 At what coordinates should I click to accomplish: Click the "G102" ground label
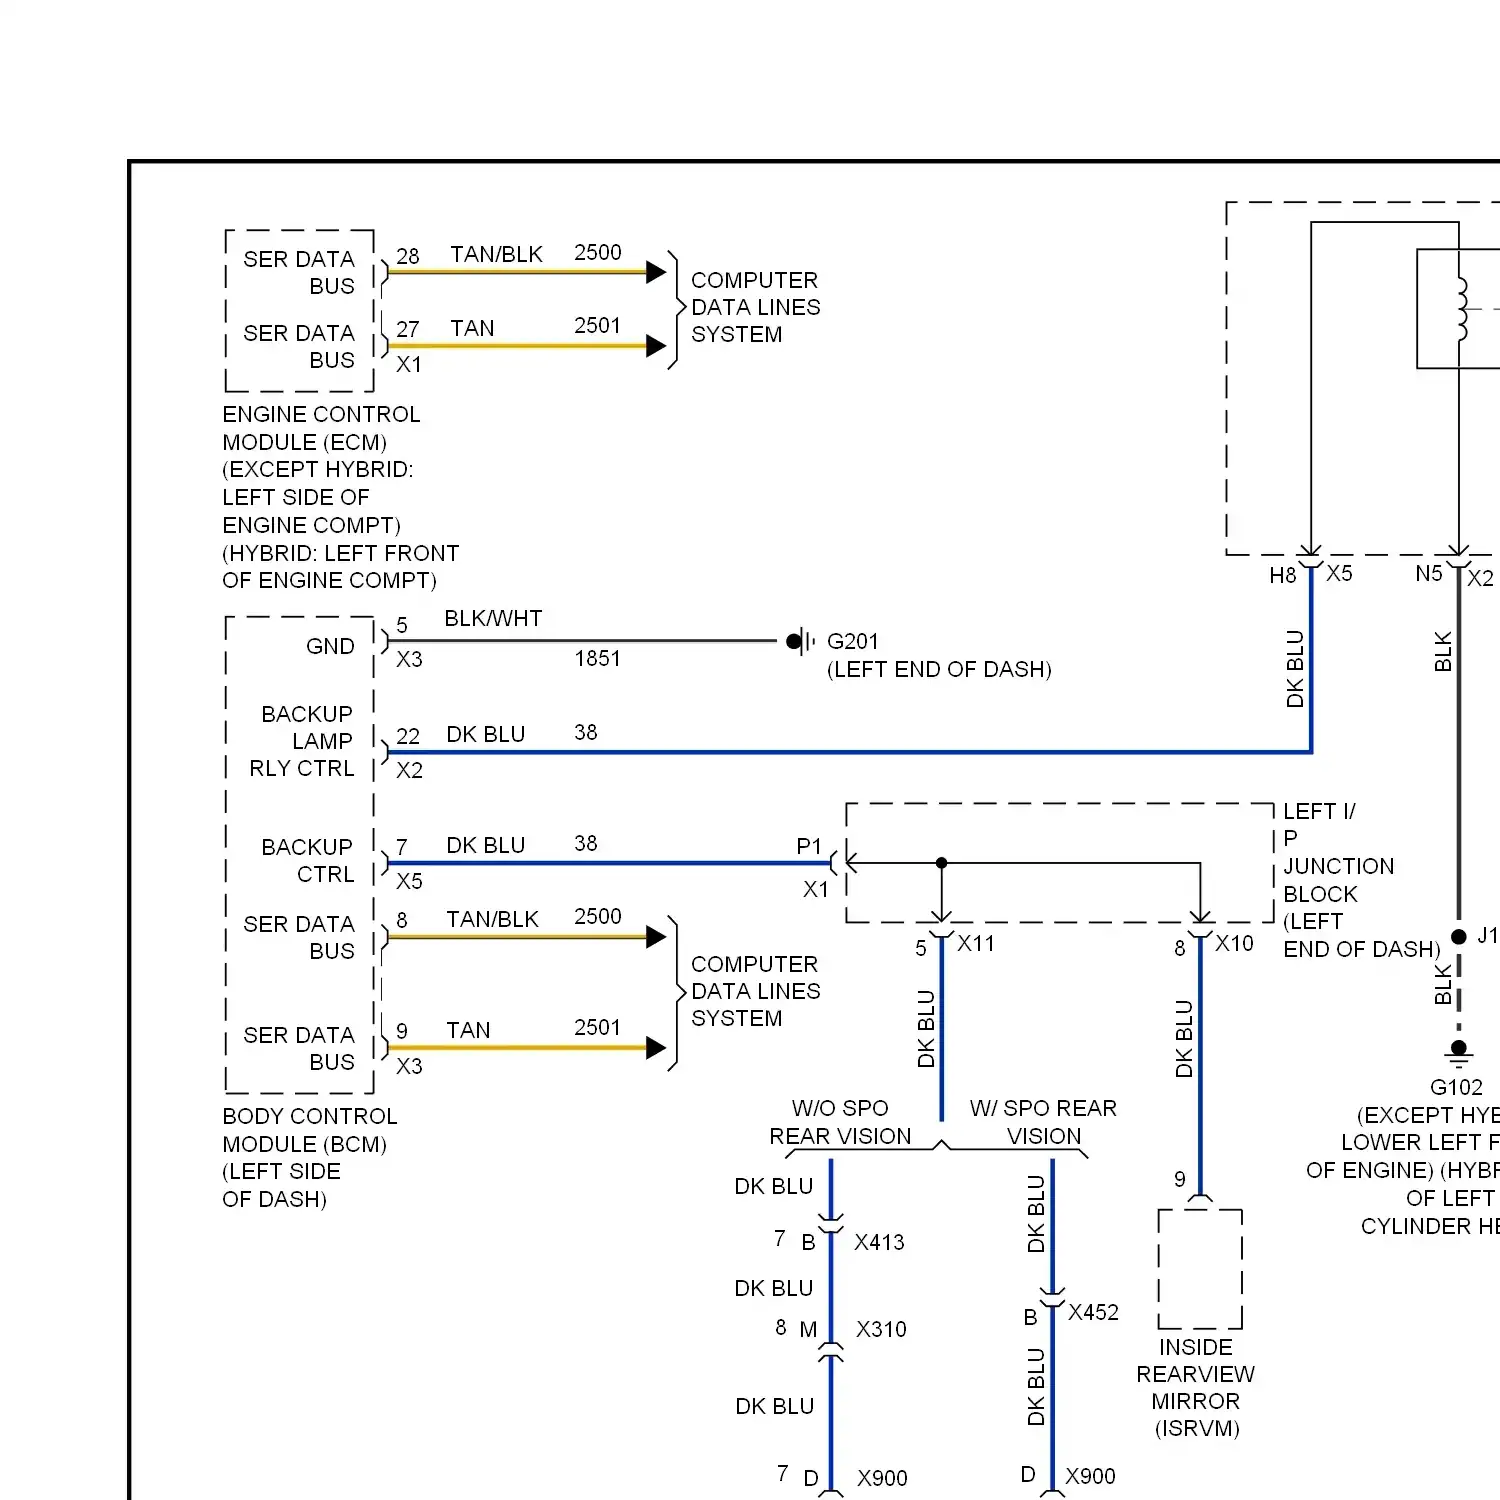click(1456, 1087)
